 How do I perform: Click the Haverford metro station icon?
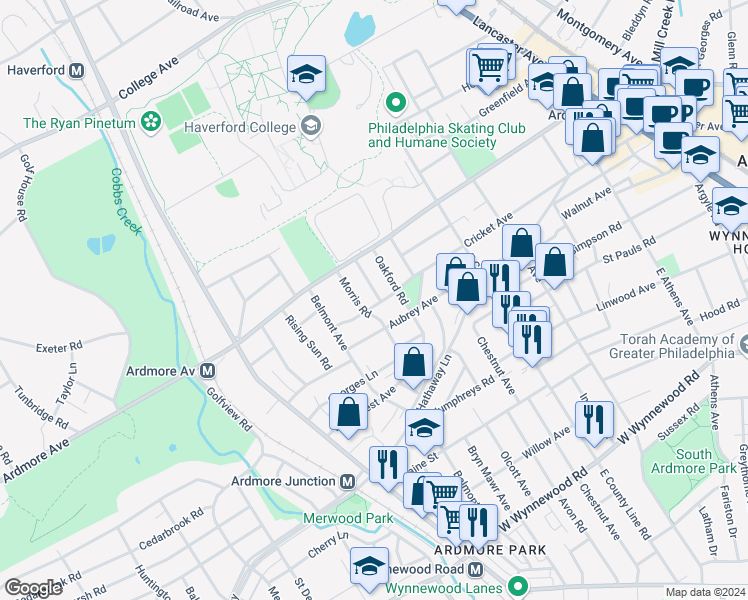(x=76, y=71)
